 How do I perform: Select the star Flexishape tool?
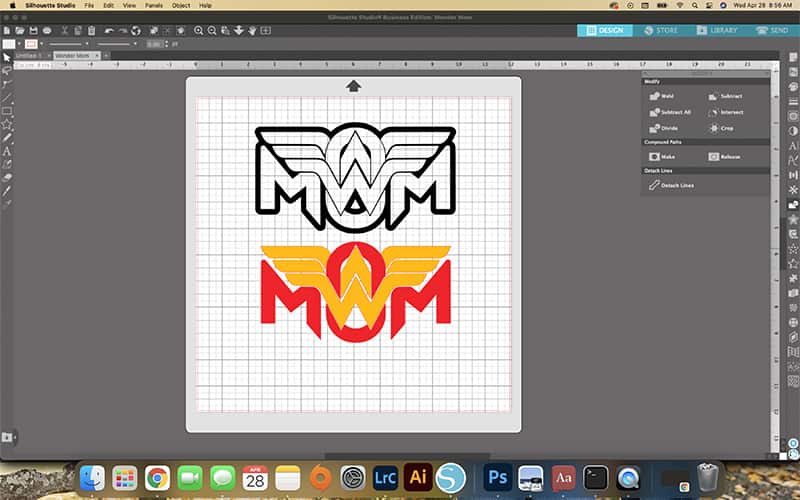7,124
